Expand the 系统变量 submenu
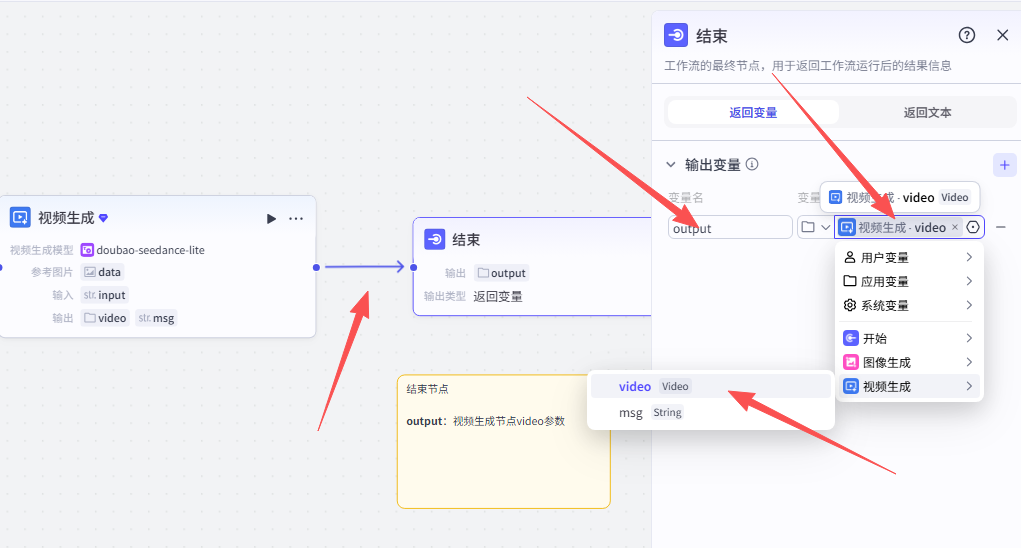Image resolution: width=1021 pixels, height=548 pixels. (908, 306)
